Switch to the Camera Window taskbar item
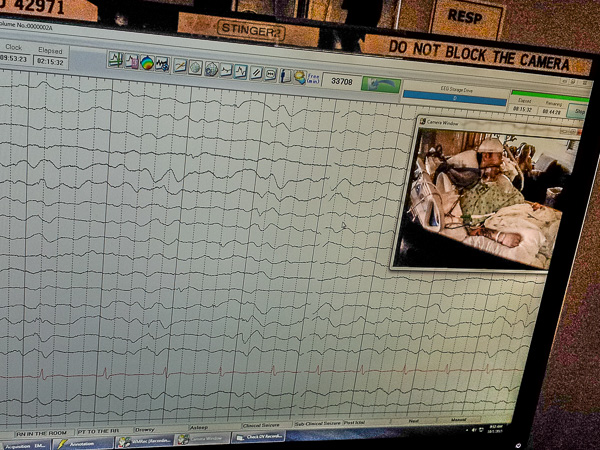This screenshot has height=450, width=600. (x=203, y=439)
